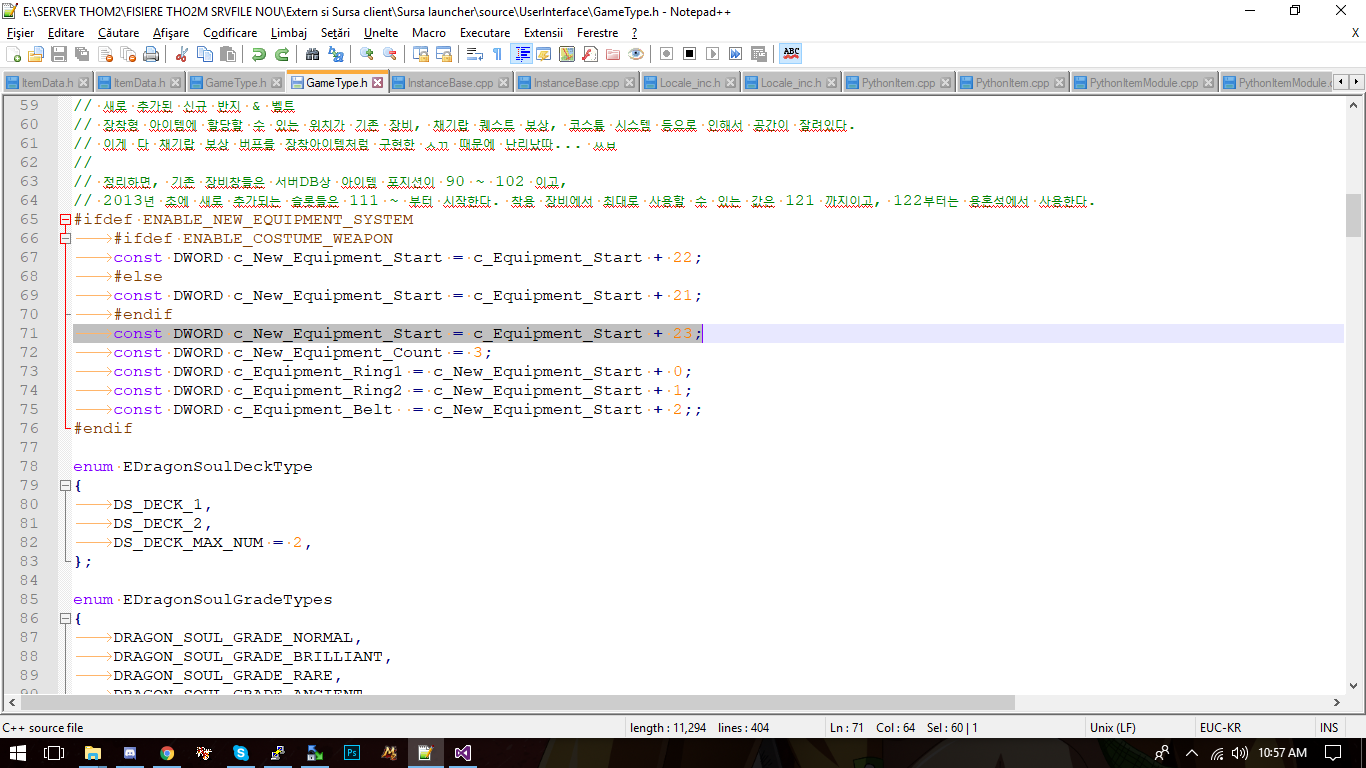Cut selection using scissors icon
Image resolution: width=1366 pixels, height=768 pixels.
pyautogui.click(x=182, y=54)
